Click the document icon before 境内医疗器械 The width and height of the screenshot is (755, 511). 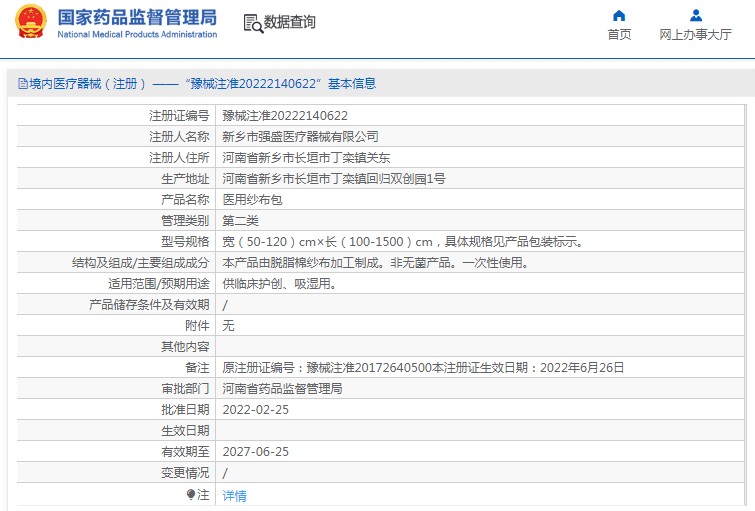tap(23, 84)
